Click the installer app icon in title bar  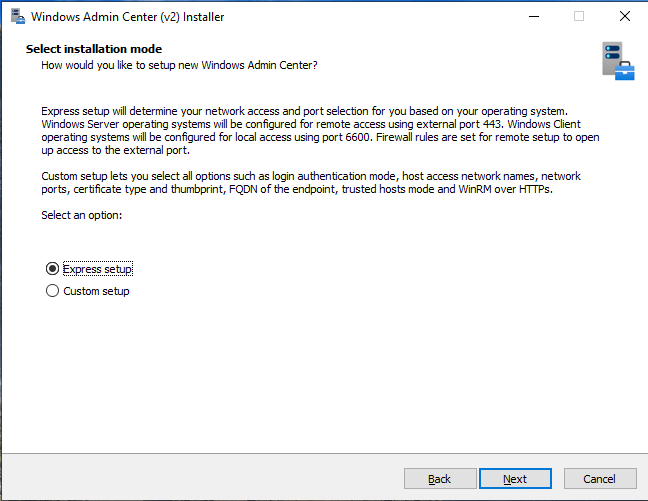click(16, 17)
